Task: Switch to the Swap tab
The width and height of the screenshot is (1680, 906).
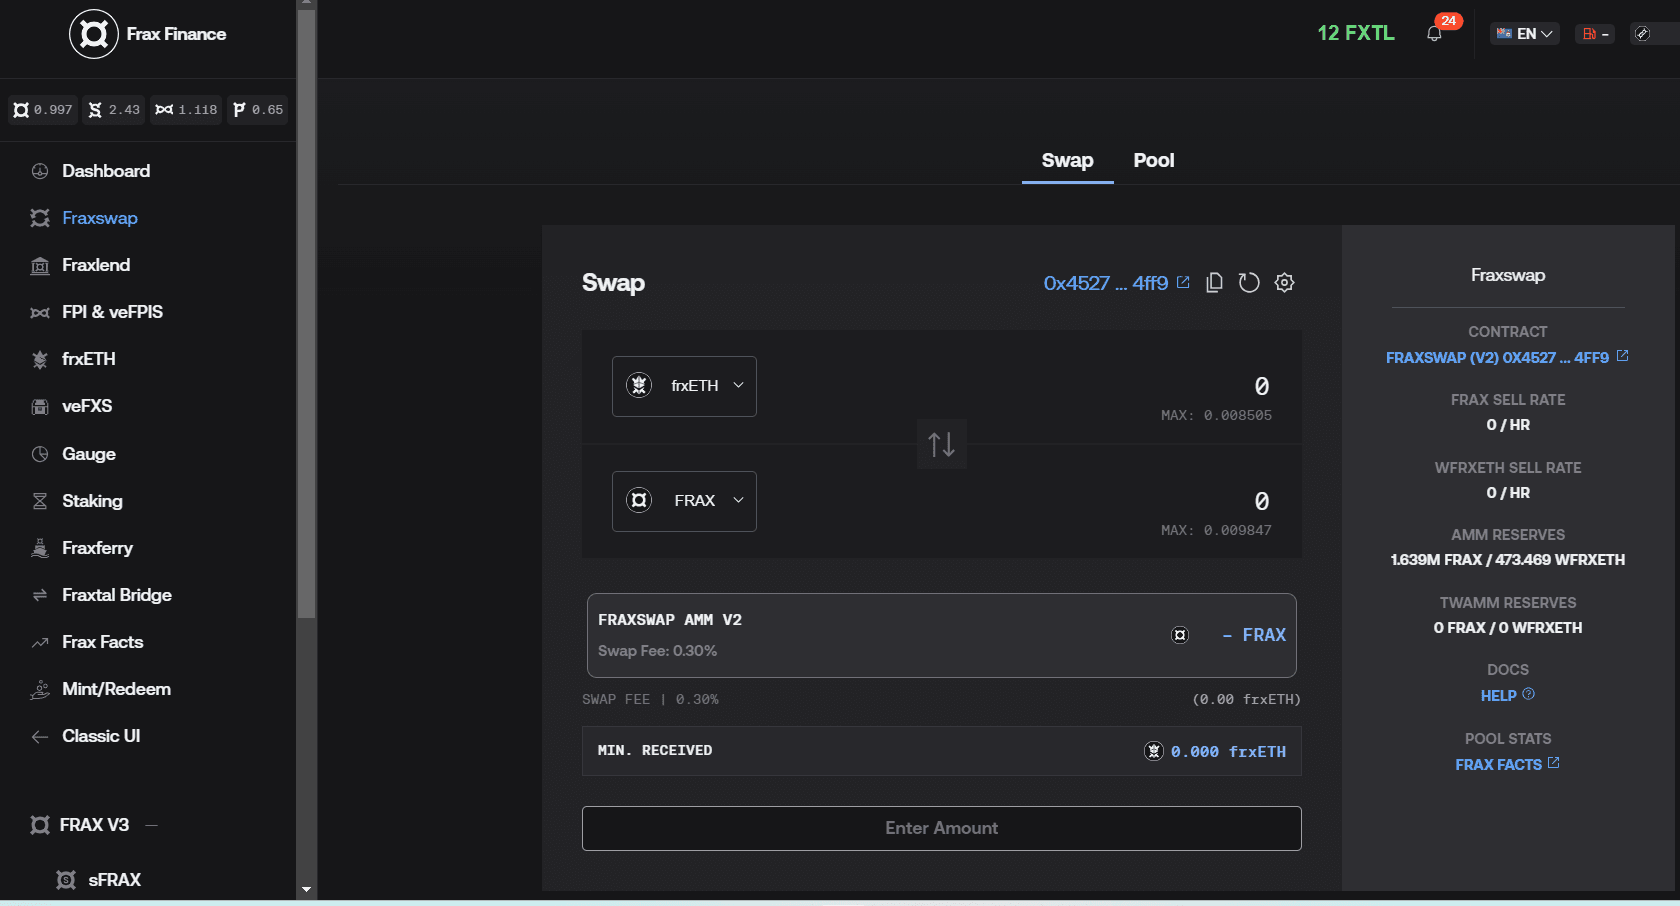Action: pyautogui.click(x=1067, y=160)
